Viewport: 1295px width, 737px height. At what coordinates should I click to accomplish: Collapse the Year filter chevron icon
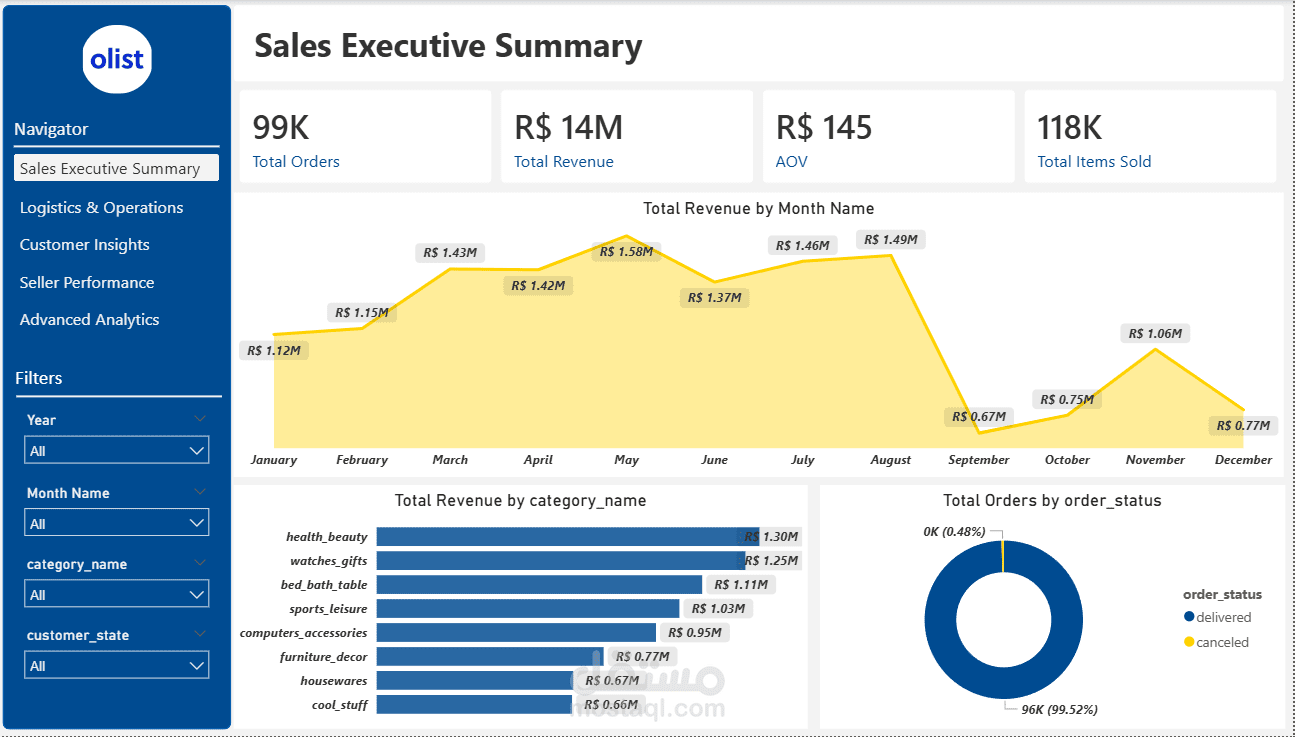(200, 419)
